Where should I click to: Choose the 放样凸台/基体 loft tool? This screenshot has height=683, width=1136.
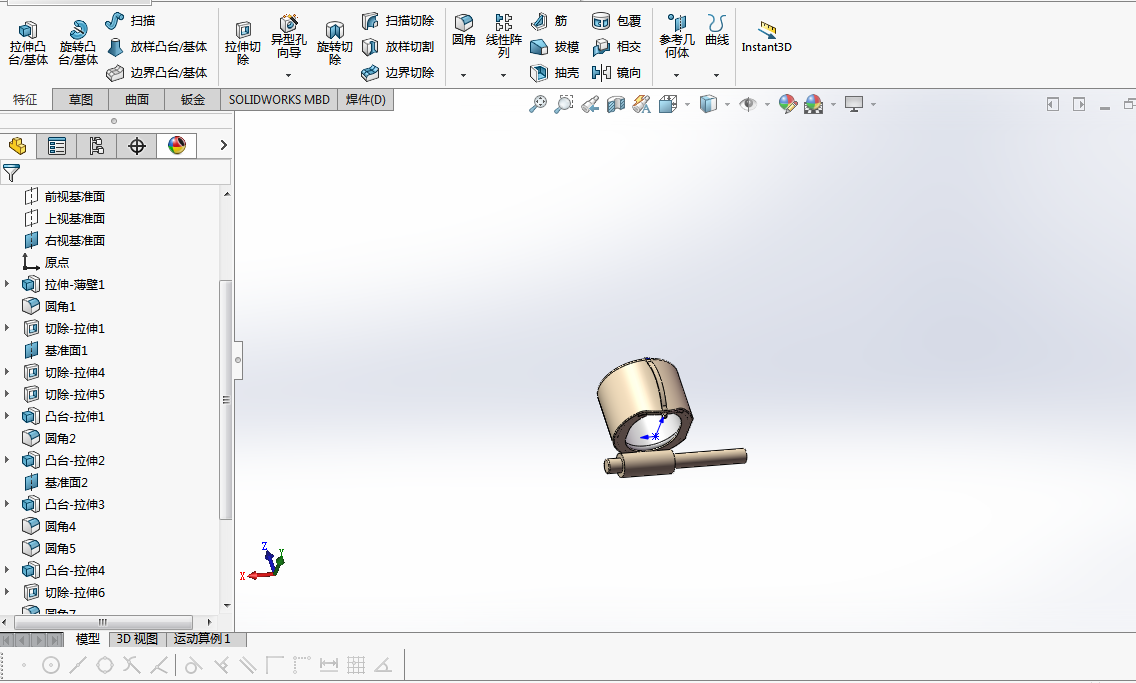pyautogui.click(x=157, y=47)
